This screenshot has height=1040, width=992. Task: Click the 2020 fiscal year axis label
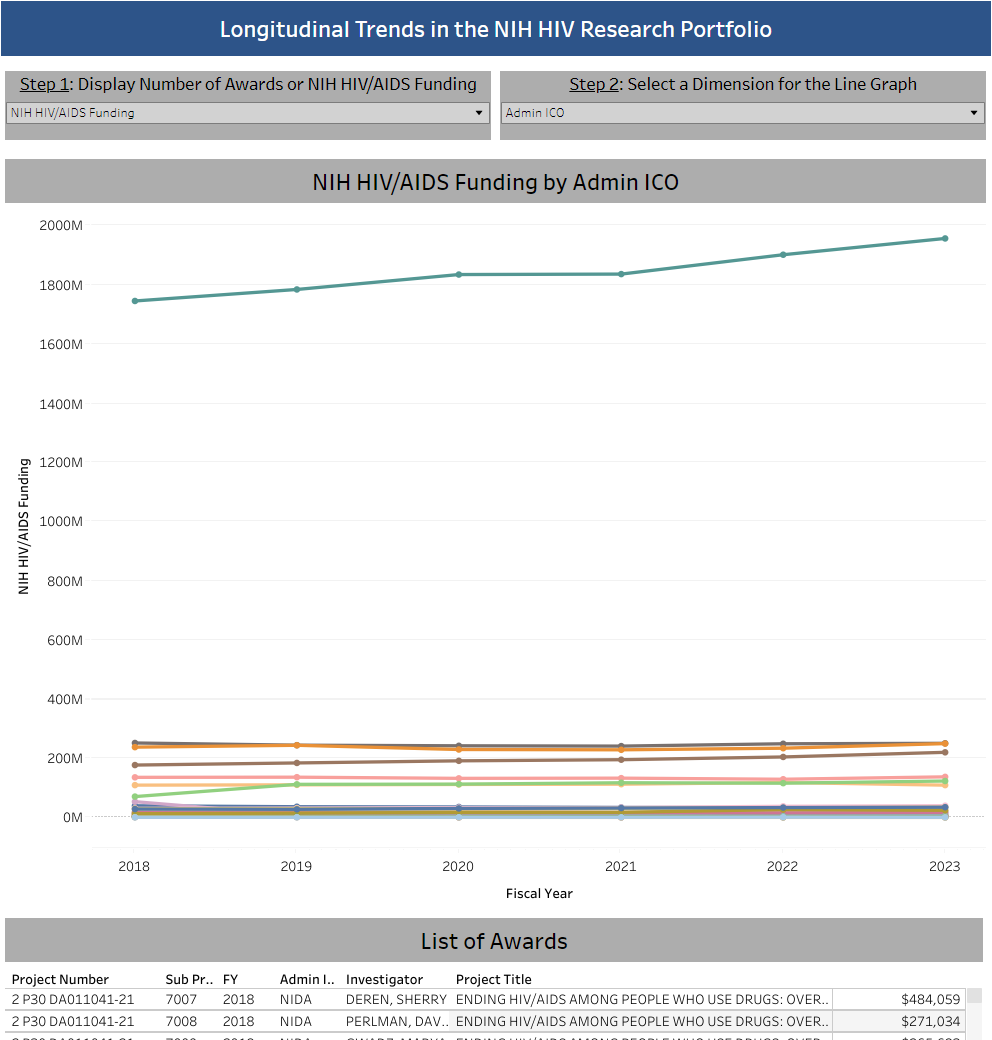[x=458, y=866]
